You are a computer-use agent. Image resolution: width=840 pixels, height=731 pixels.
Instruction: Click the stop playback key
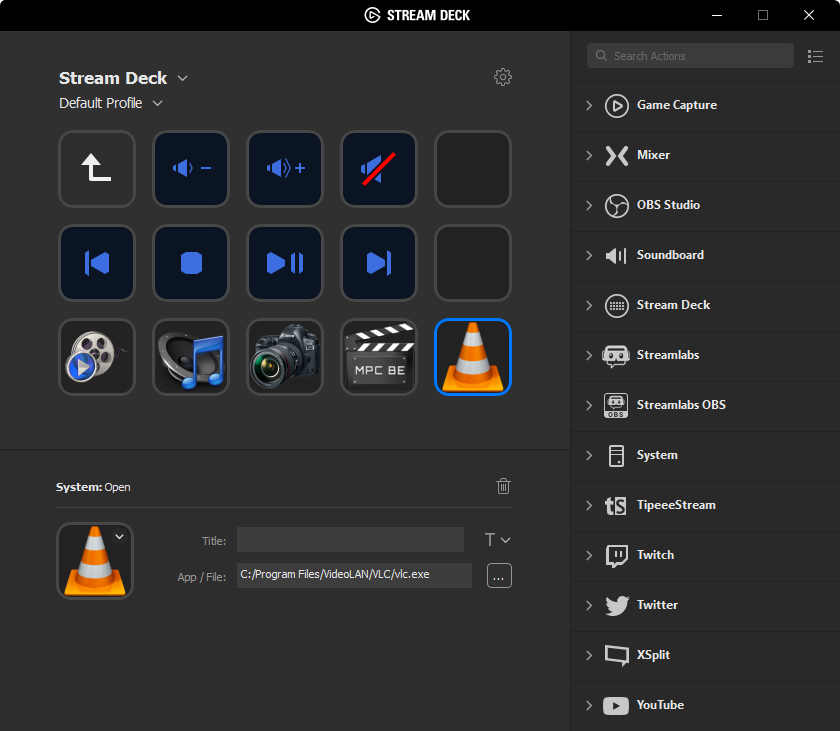pos(190,263)
